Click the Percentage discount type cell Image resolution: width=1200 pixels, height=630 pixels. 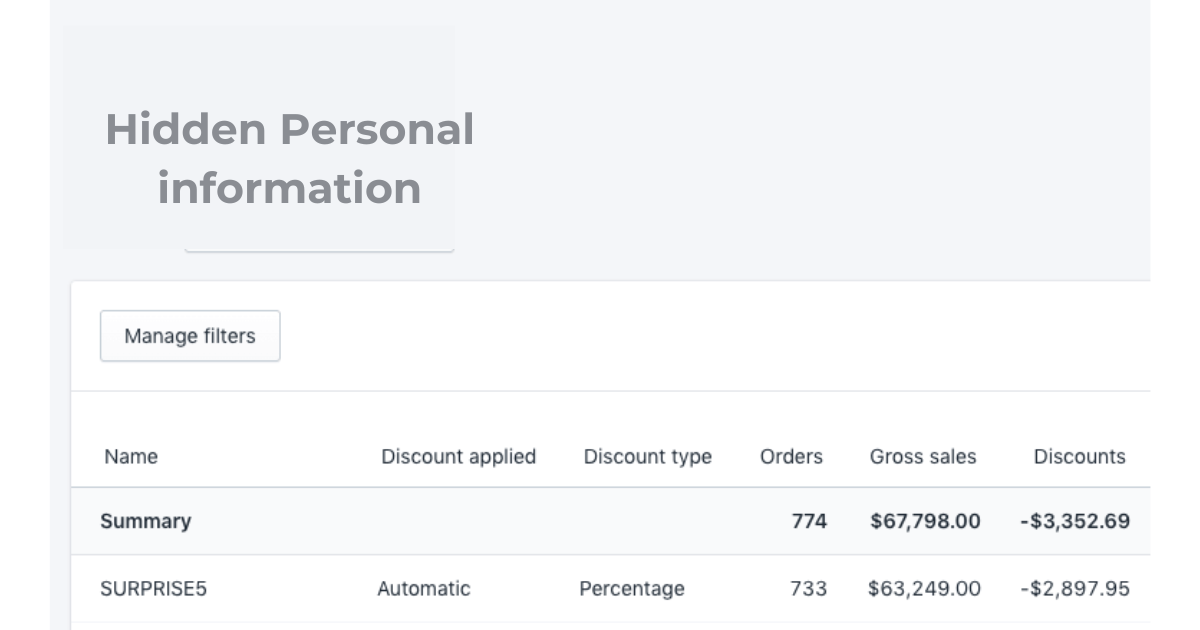[631, 589]
